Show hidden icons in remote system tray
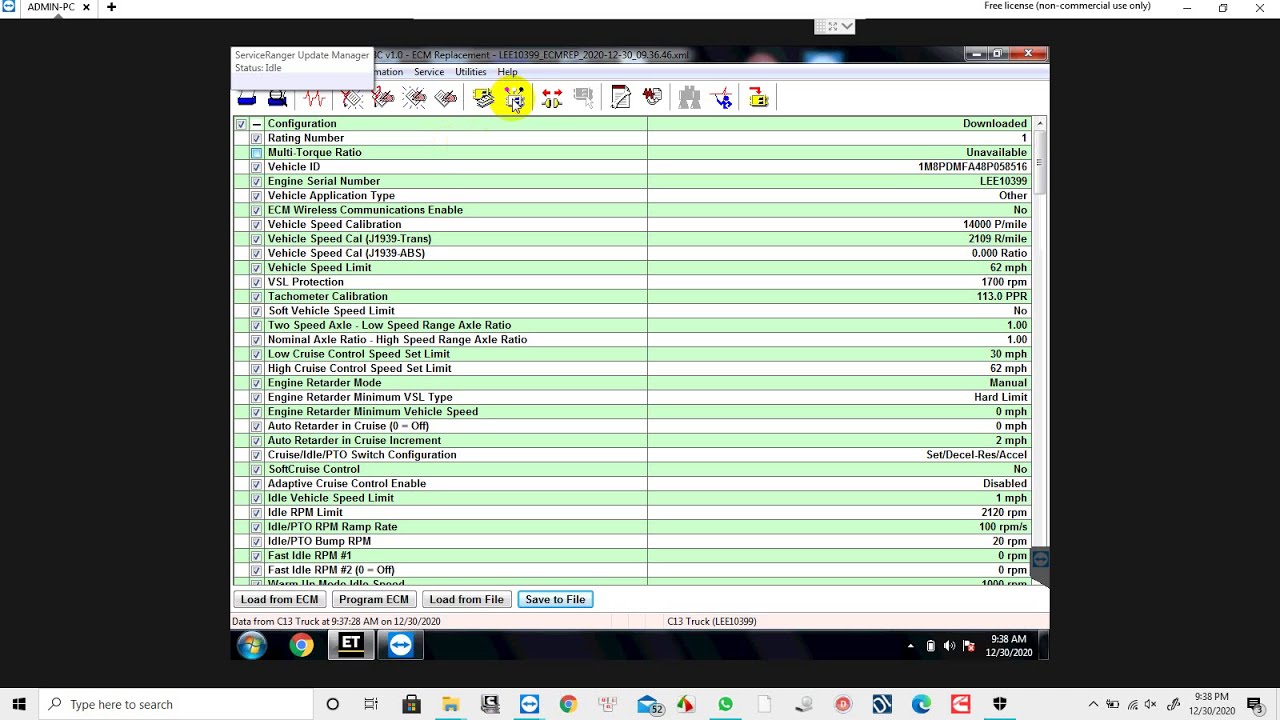 coord(910,646)
